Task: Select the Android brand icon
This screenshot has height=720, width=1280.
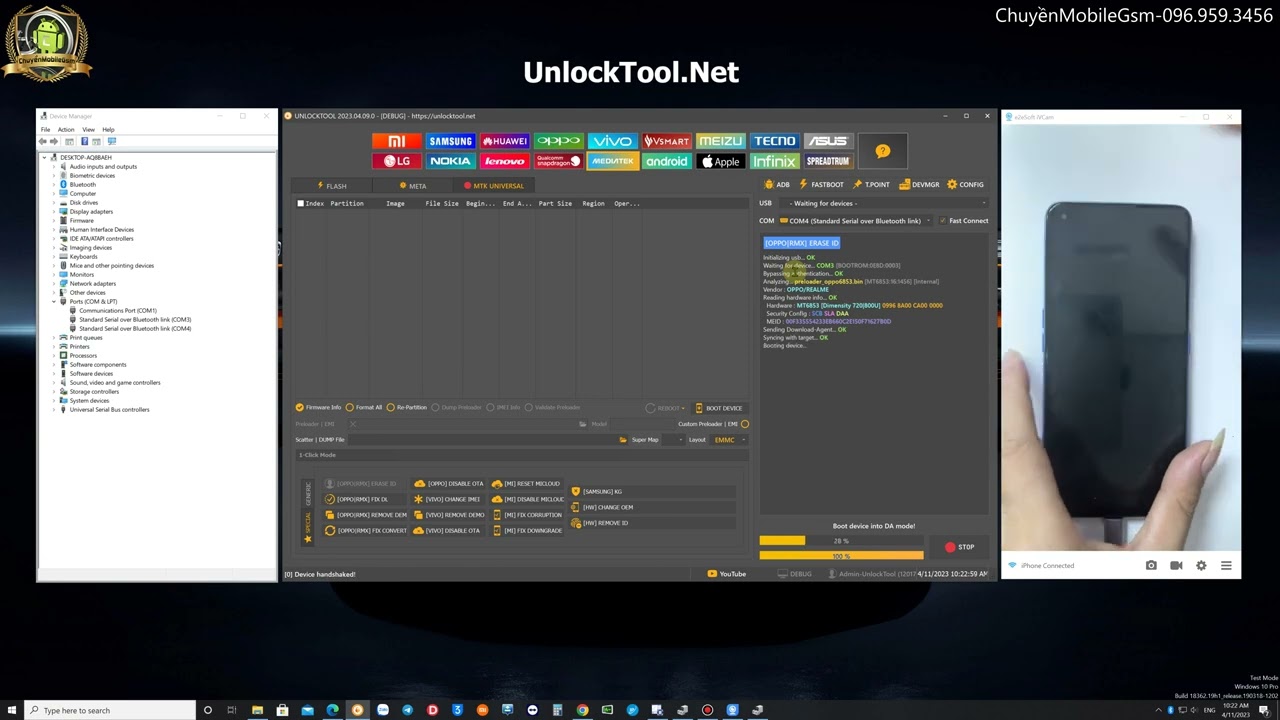Action: tap(666, 161)
